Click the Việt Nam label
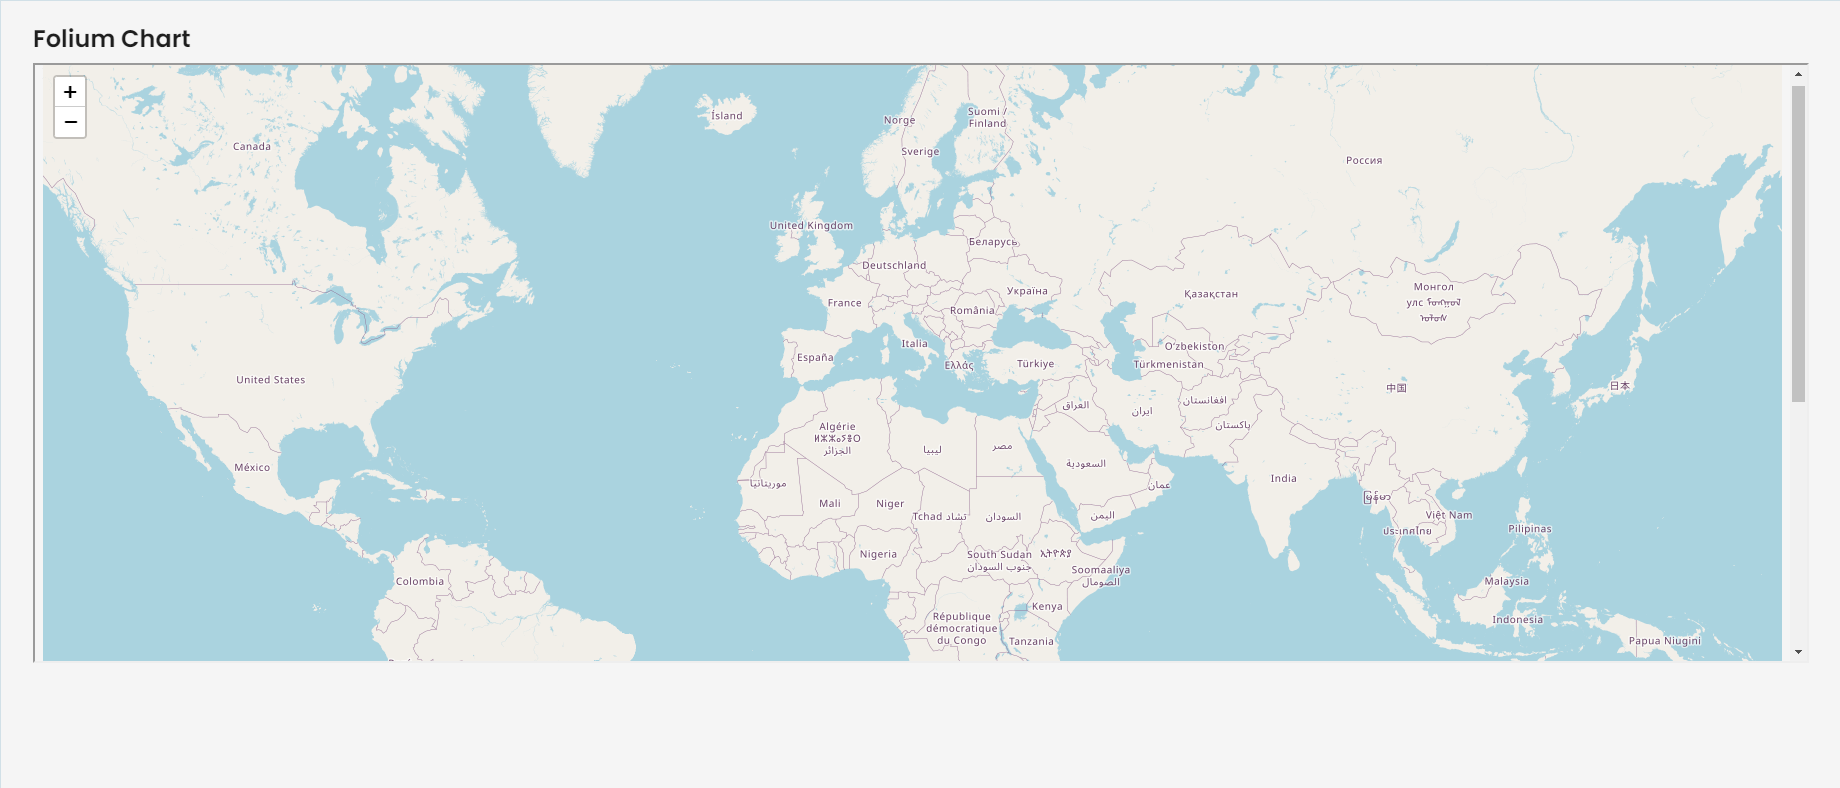The height and width of the screenshot is (788, 1840). click(x=1449, y=516)
